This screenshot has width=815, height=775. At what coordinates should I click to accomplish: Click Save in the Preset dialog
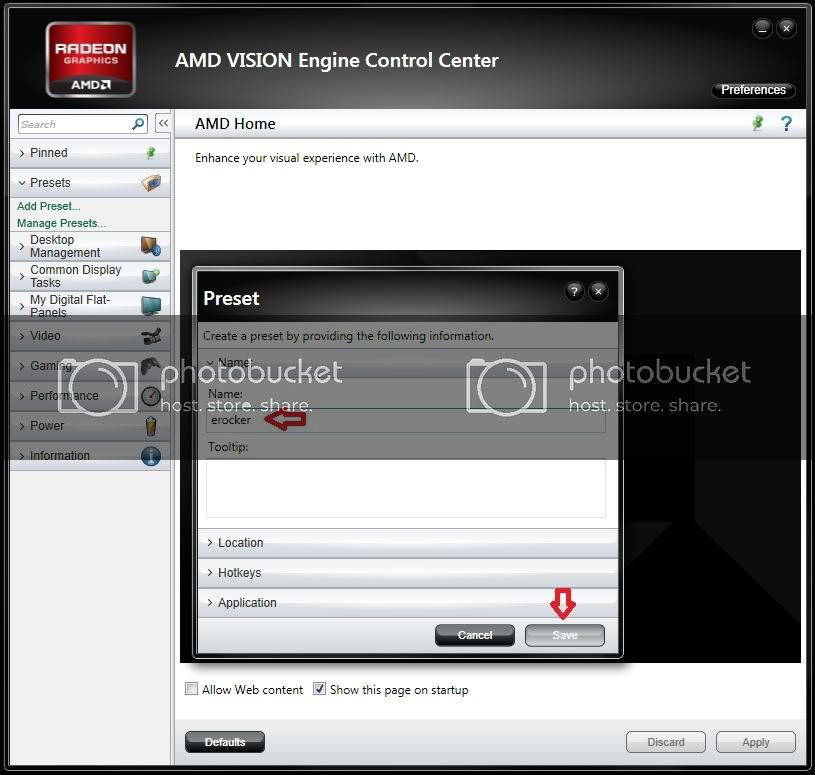(565, 635)
